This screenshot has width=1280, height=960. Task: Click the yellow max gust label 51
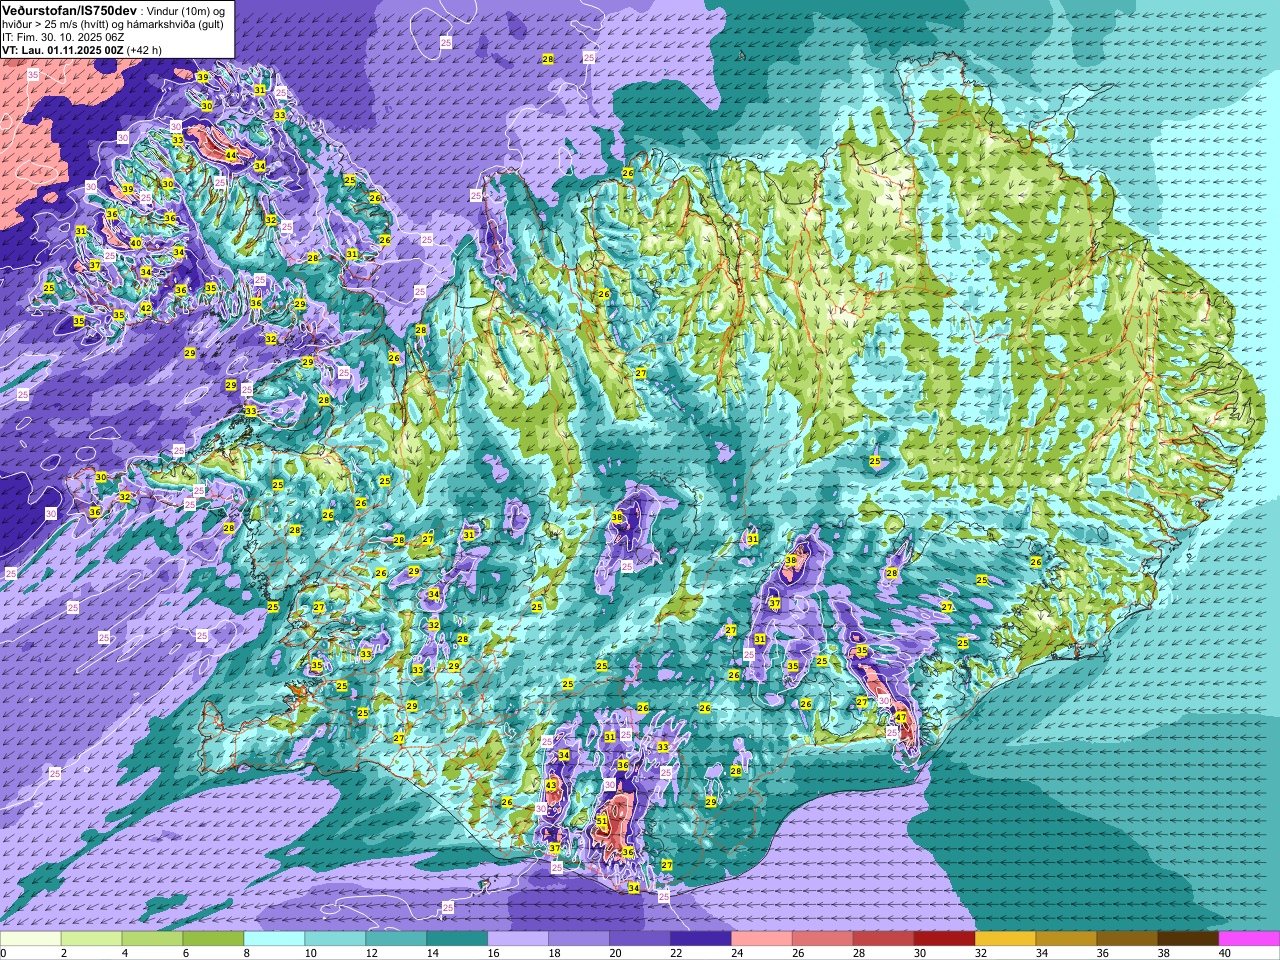click(x=602, y=821)
